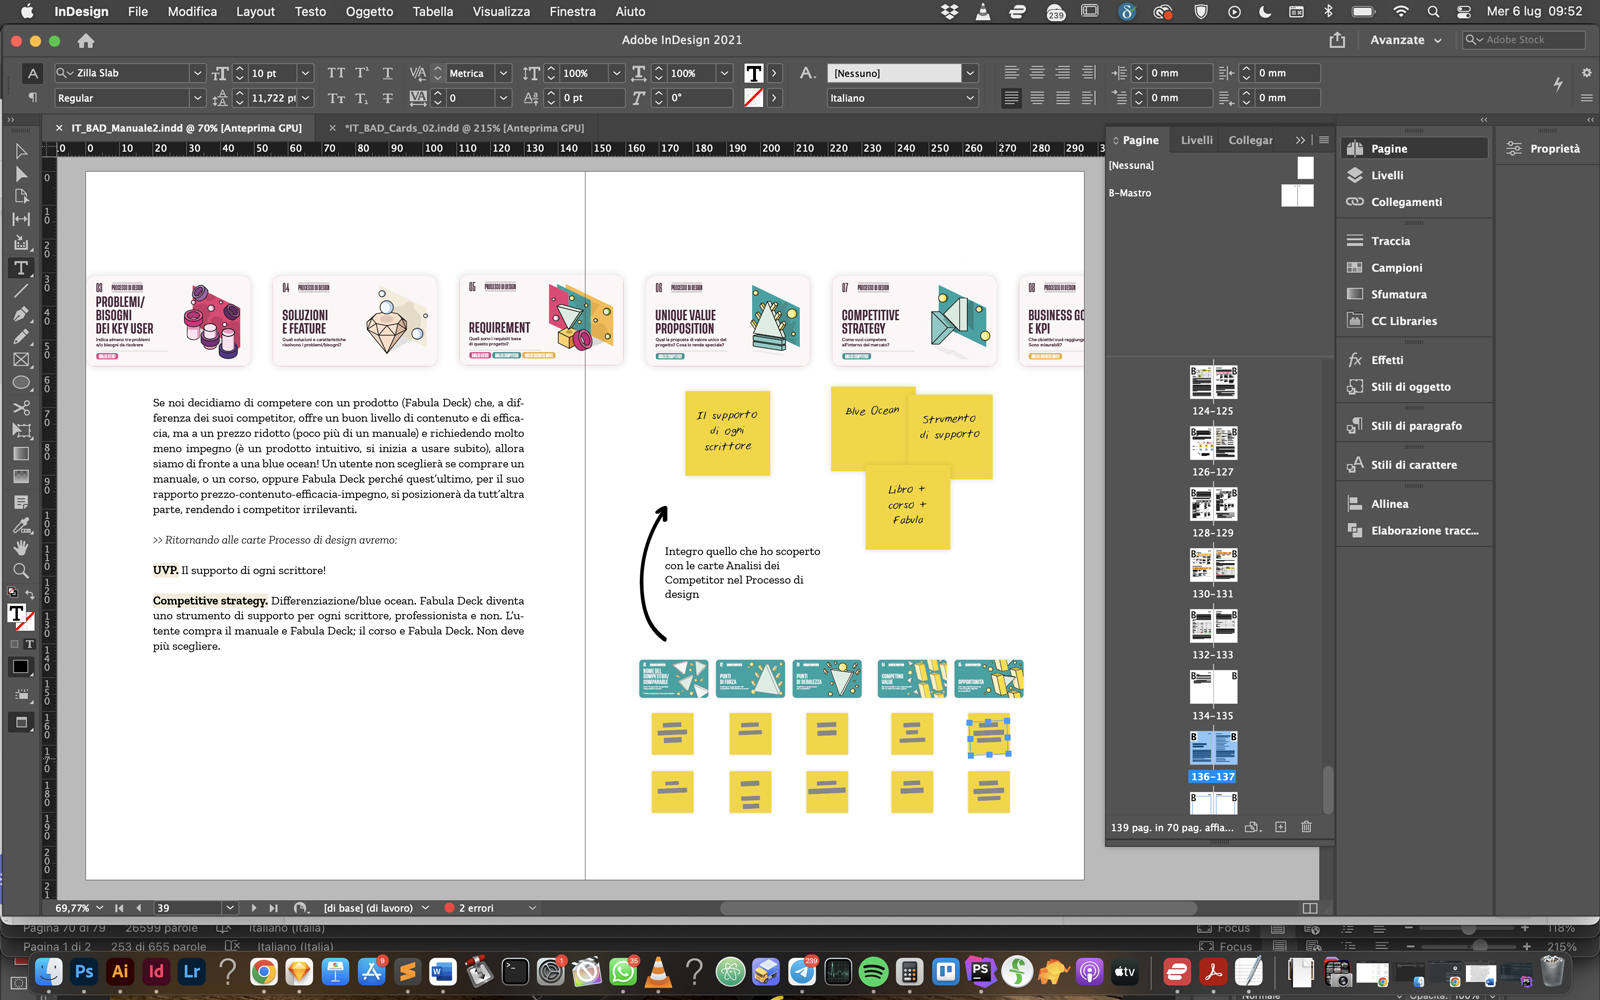1600x1000 pixels.
Task: Open the Avanzate workspace switcher
Action: 1405,40
